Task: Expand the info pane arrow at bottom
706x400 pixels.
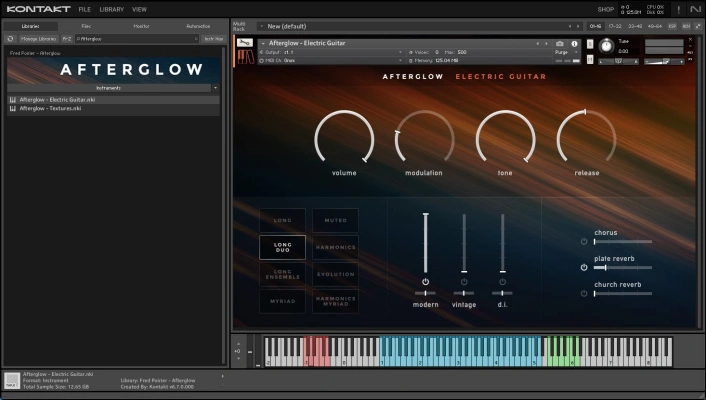Action: pos(222,376)
